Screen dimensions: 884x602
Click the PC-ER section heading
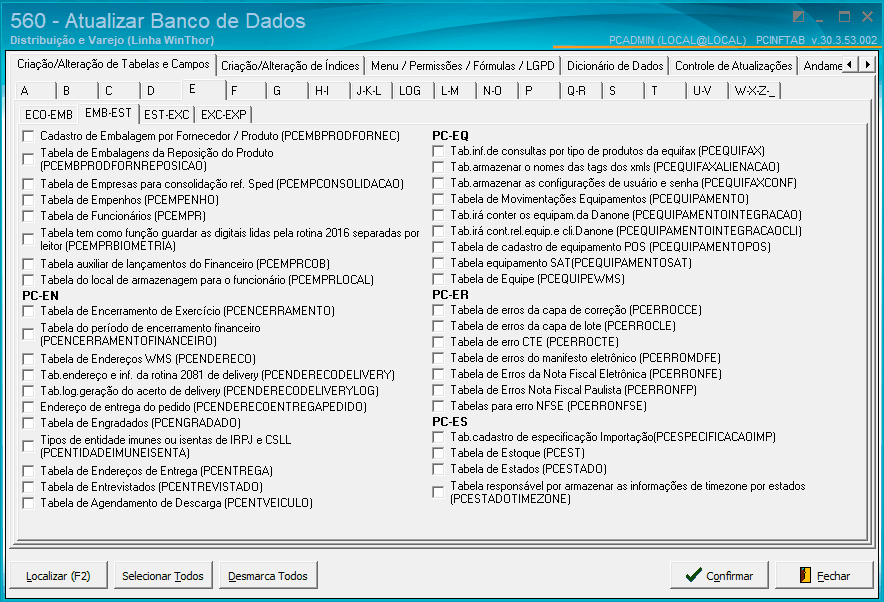pos(450,295)
